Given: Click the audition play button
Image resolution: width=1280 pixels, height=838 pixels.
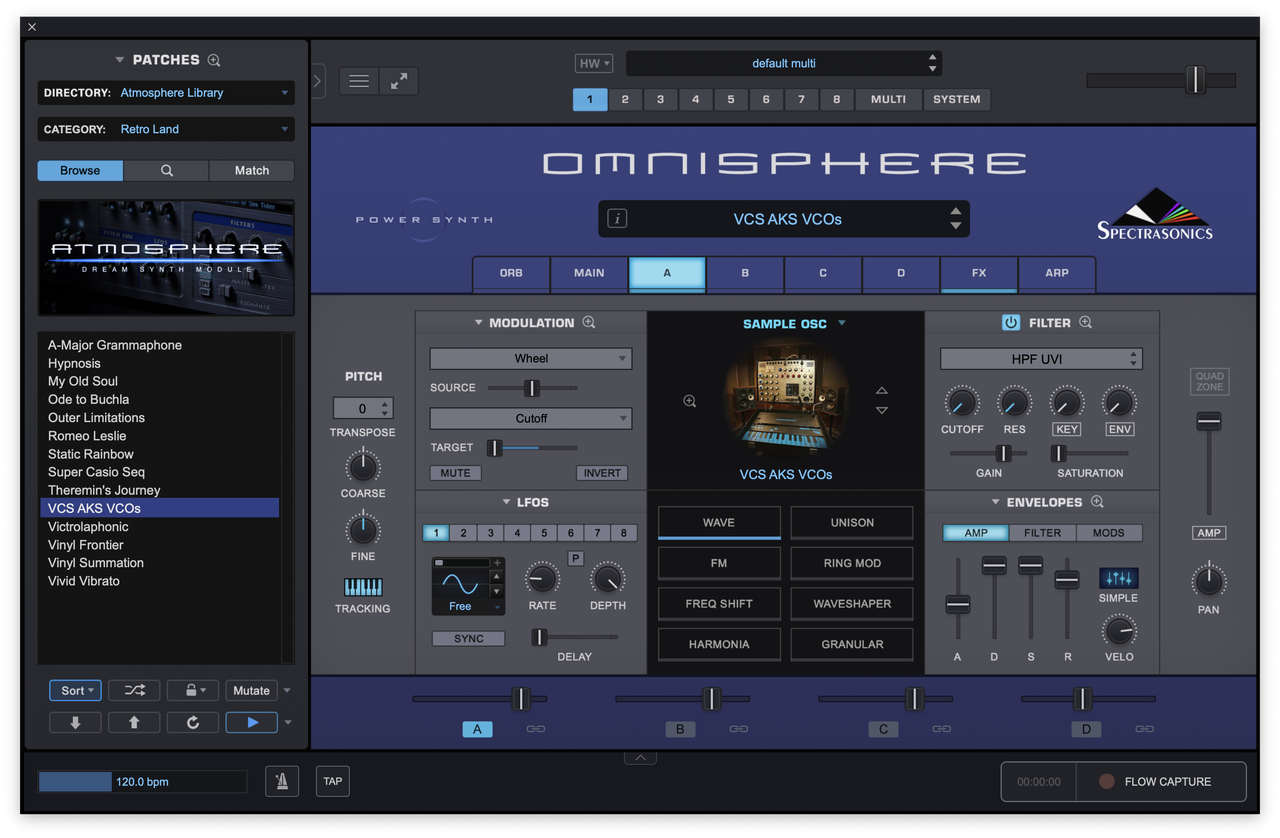Looking at the screenshot, I should pyautogui.click(x=252, y=722).
